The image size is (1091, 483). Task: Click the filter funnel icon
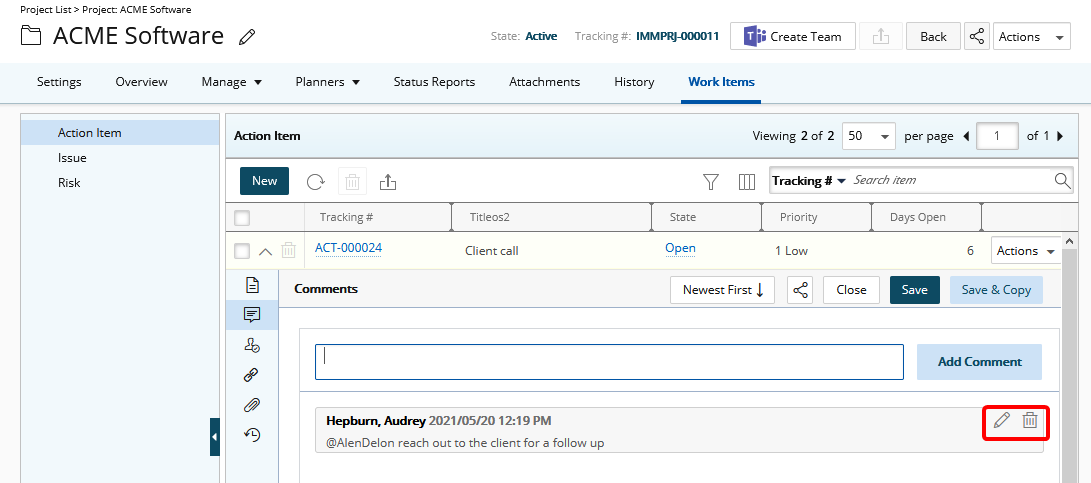pyautogui.click(x=711, y=181)
